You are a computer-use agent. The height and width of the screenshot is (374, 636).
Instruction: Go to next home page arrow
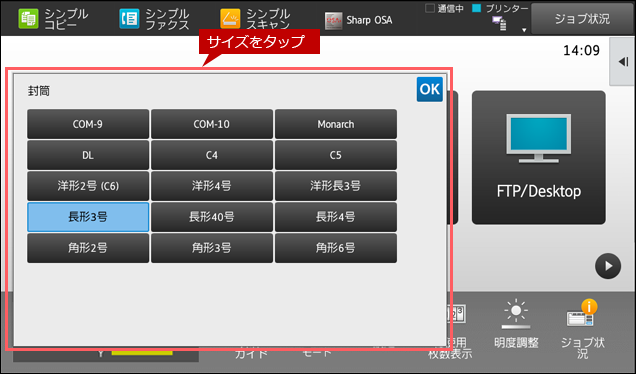pos(608,266)
